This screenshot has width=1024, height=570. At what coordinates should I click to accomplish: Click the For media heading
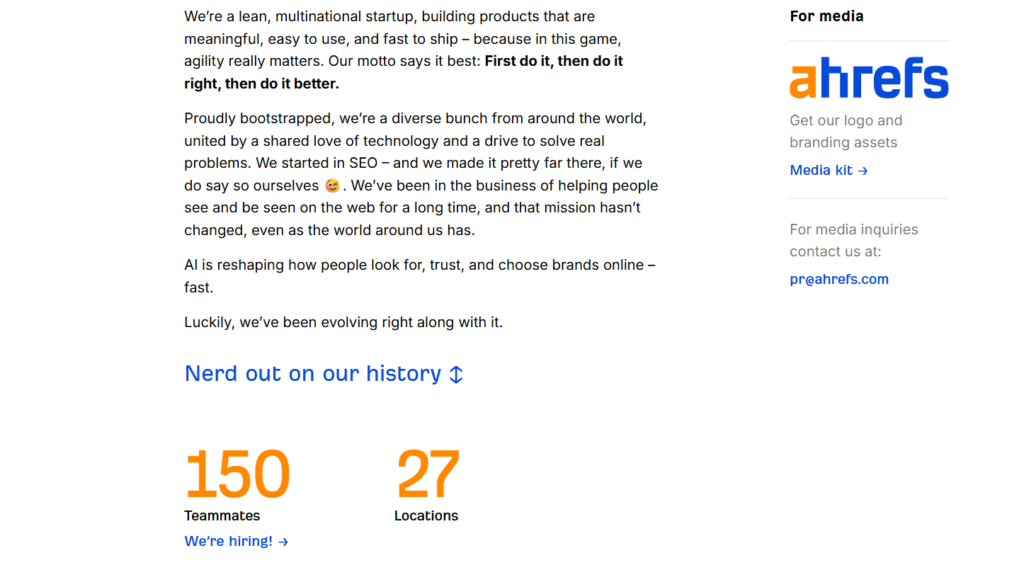(826, 16)
